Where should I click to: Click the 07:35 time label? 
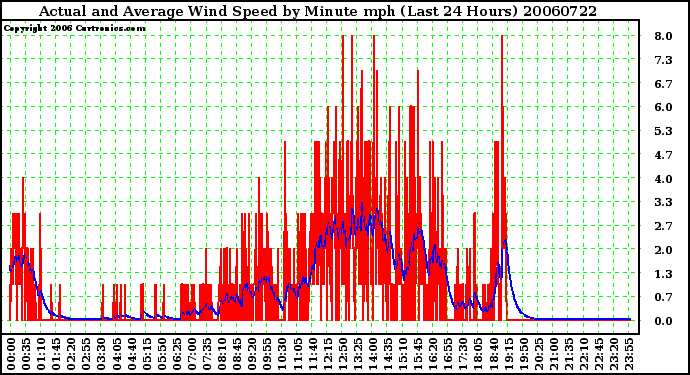207,354
